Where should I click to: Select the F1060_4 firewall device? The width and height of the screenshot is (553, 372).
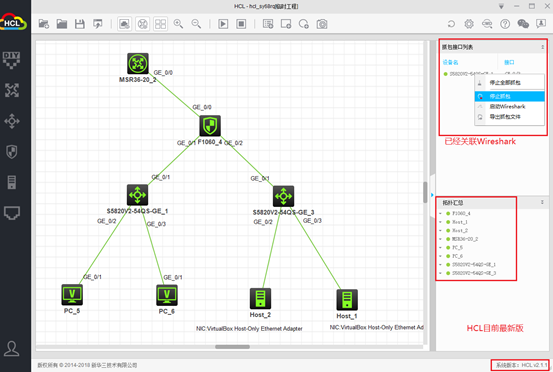(x=210, y=126)
